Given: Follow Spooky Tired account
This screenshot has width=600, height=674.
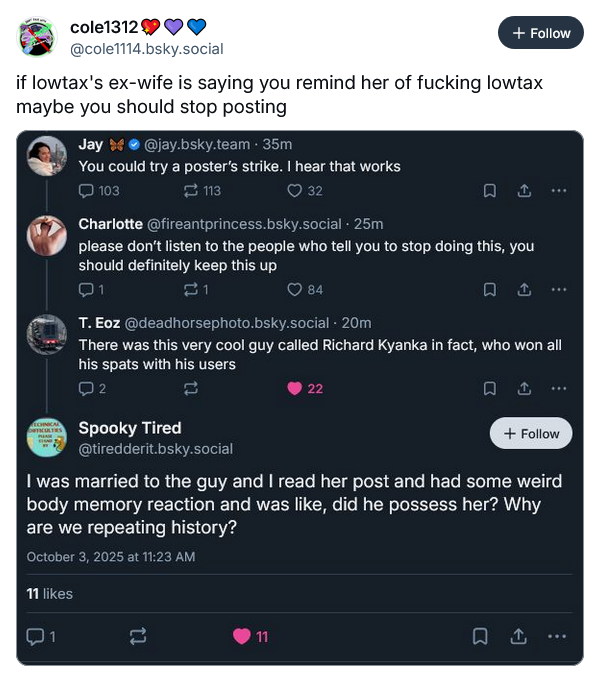Looking at the screenshot, I should pos(531,433).
